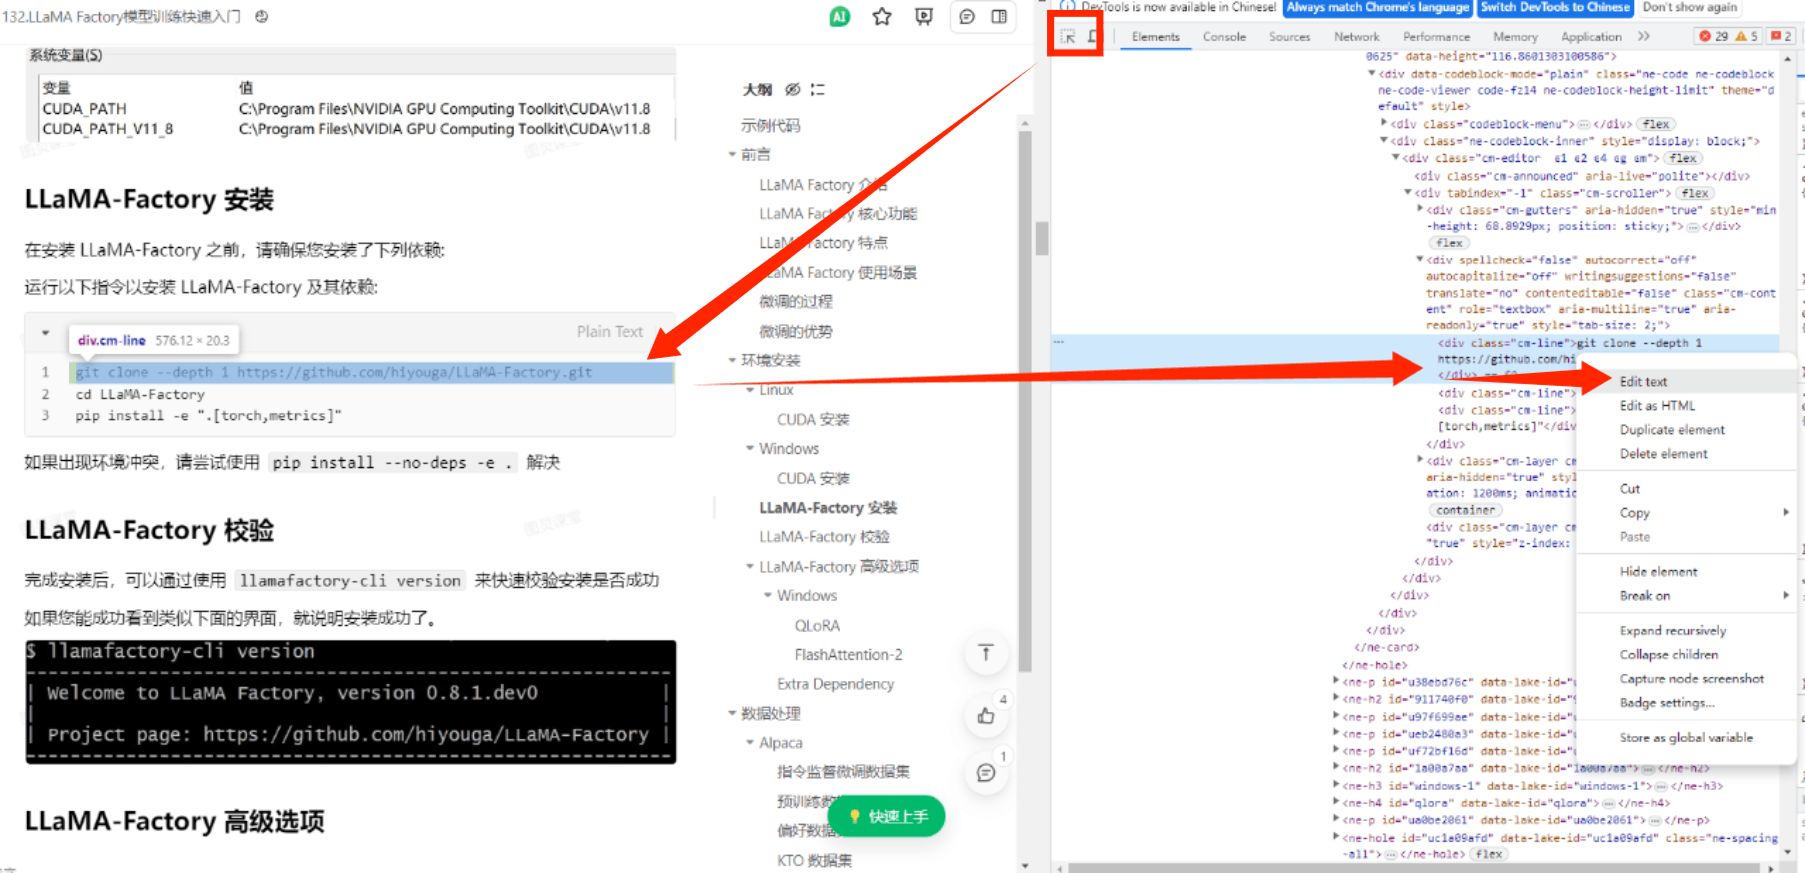Choose Edit as HTML in context menu
This screenshot has height=873, width=1805.
1687,406
